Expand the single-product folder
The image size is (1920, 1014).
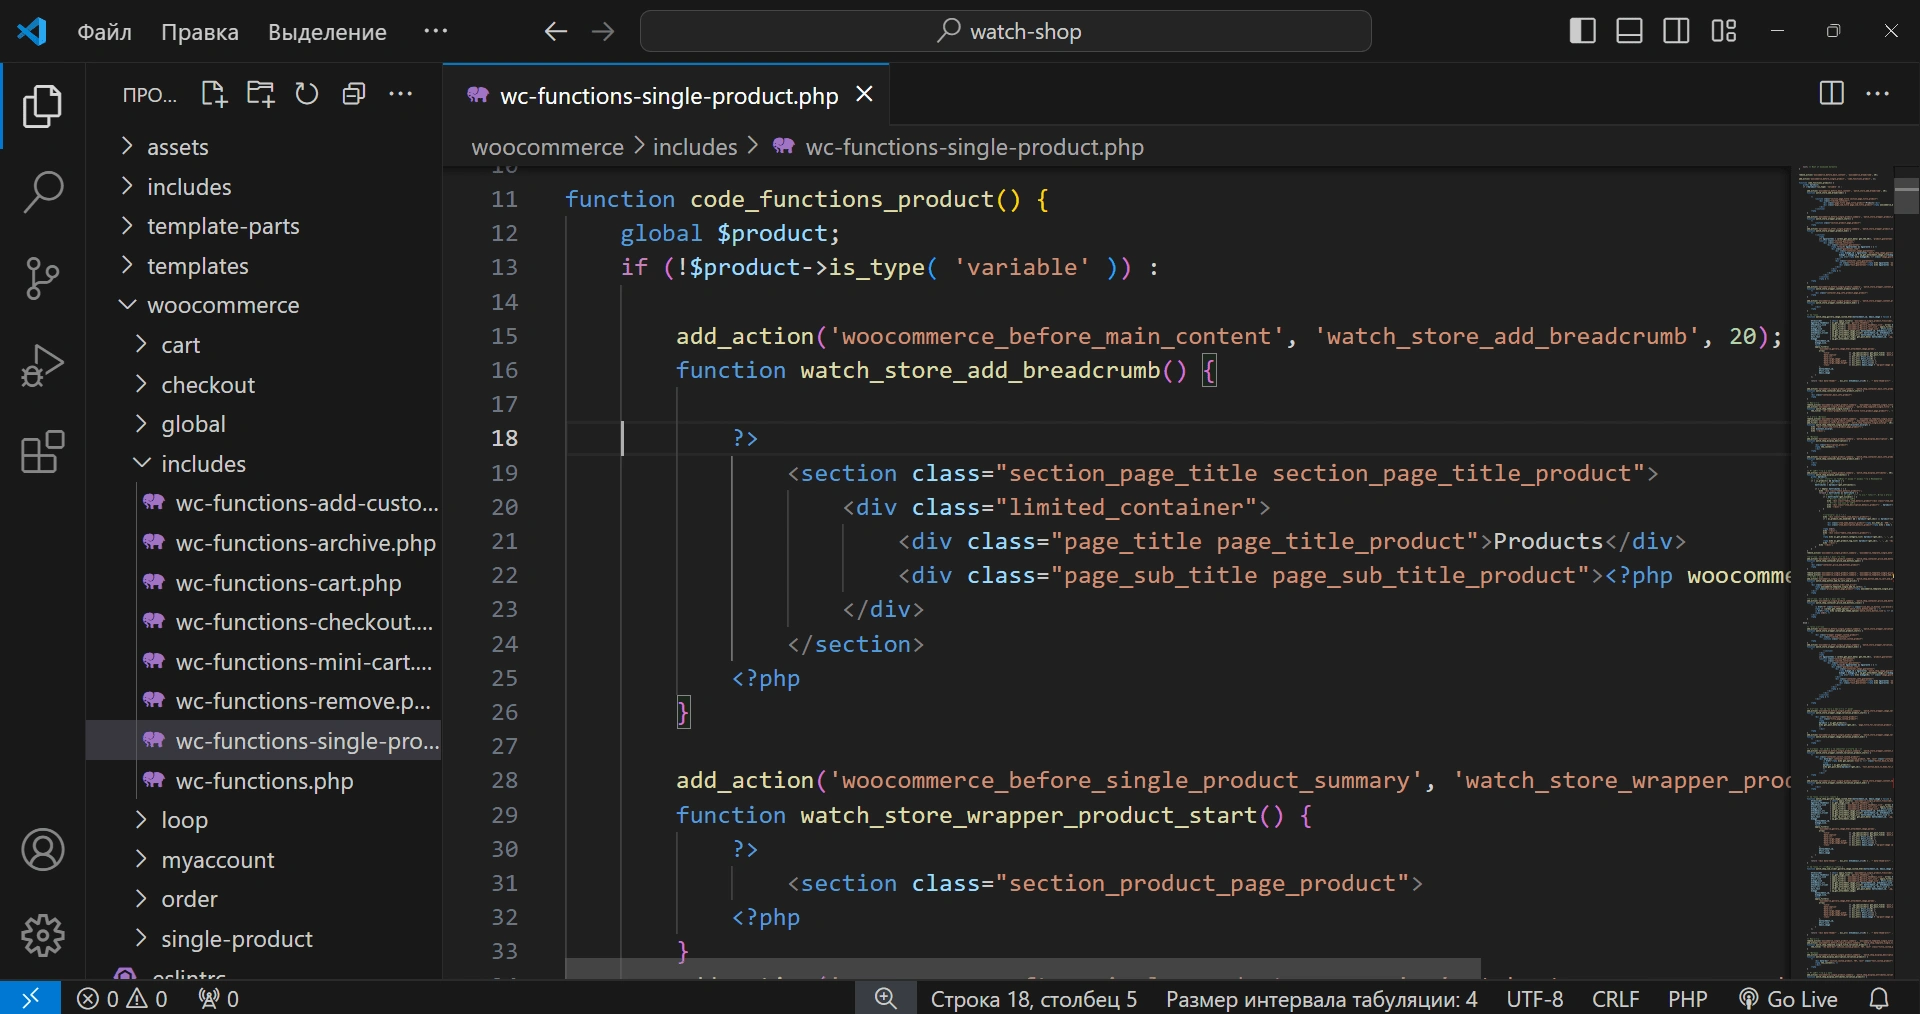[236, 939]
